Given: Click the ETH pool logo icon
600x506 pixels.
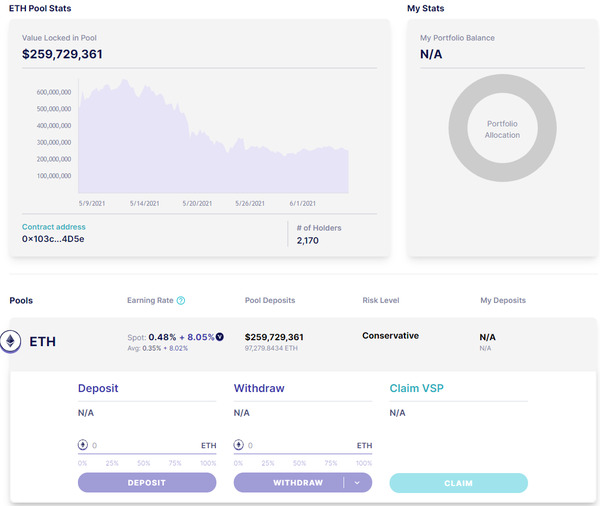Looking at the screenshot, I should tap(10, 341).
